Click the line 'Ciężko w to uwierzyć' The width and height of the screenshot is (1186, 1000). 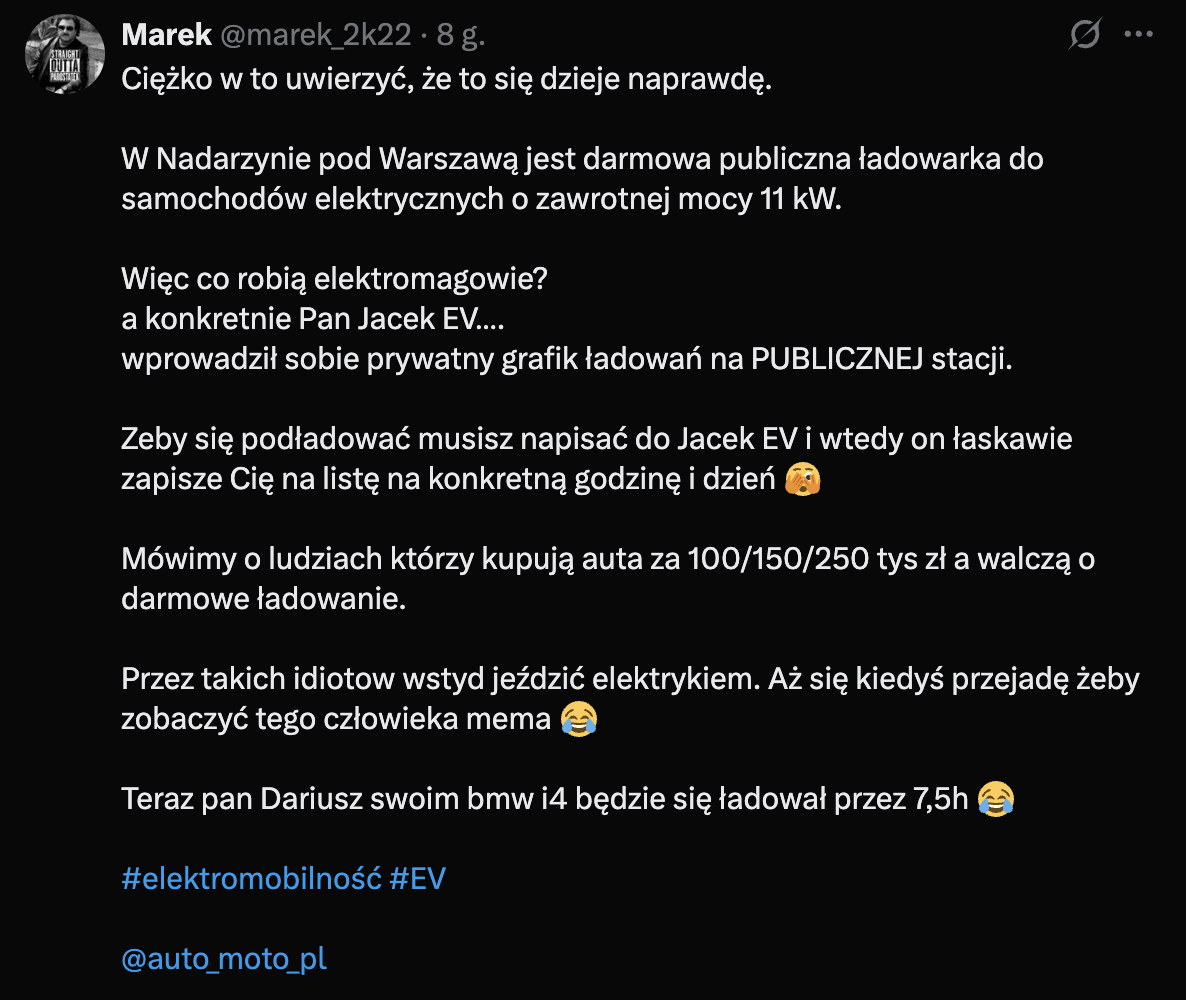coord(446,80)
